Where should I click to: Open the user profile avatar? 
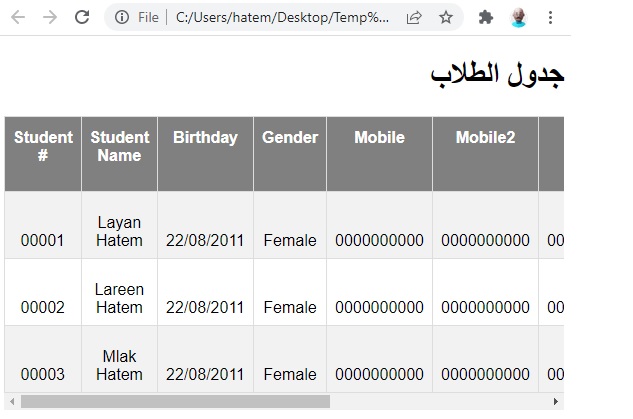pos(518,17)
